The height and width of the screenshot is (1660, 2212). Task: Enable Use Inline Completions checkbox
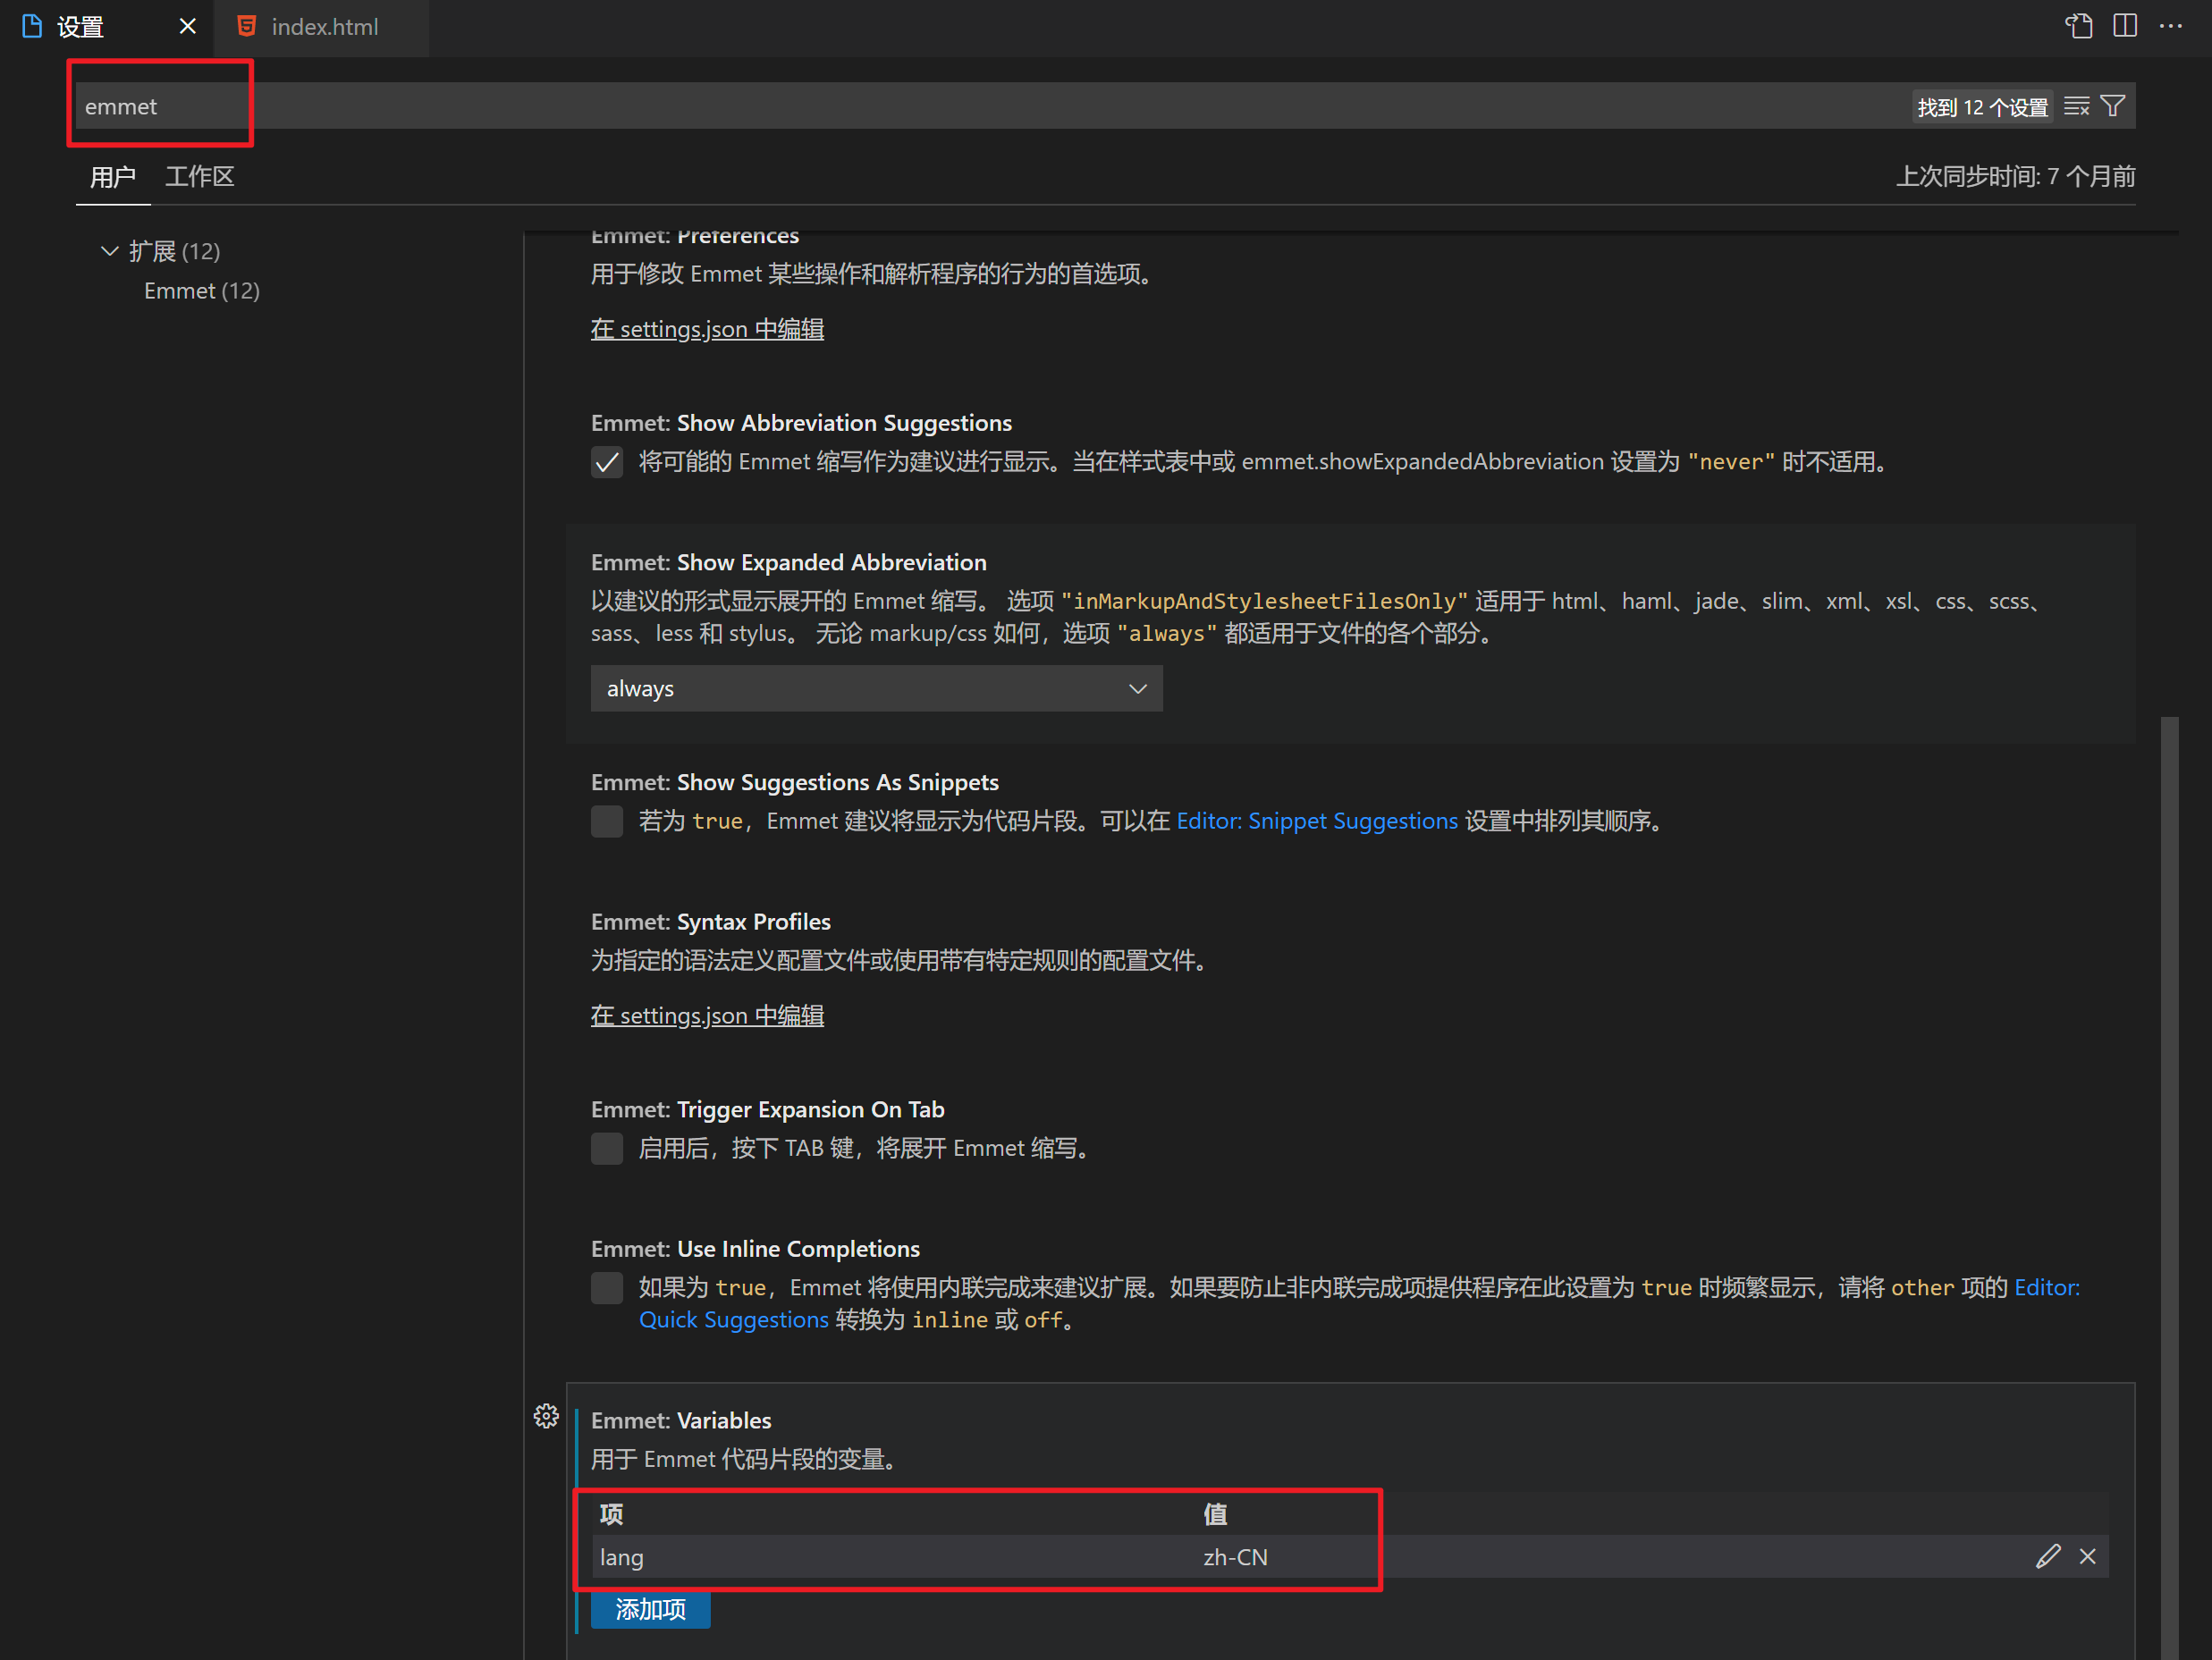pyautogui.click(x=606, y=1287)
